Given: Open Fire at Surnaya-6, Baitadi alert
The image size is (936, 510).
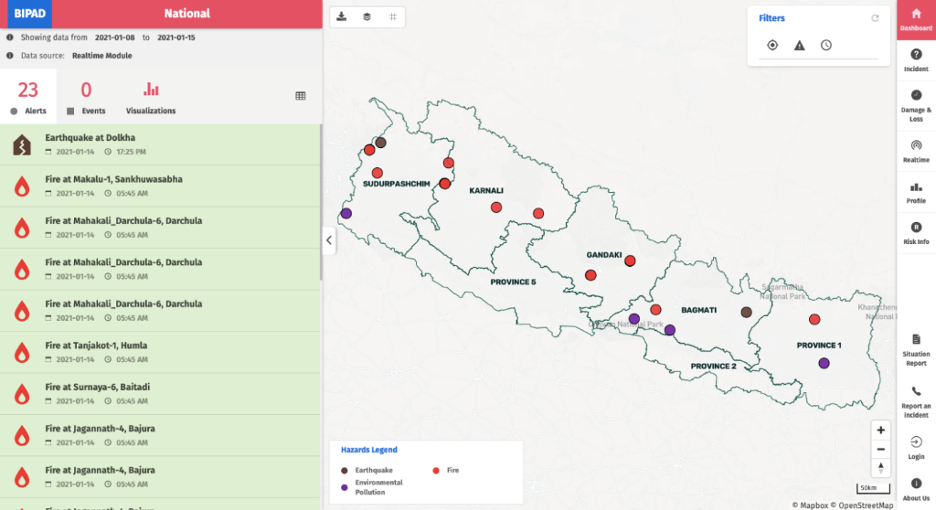Looking at the screenshot, I should 160,394.
